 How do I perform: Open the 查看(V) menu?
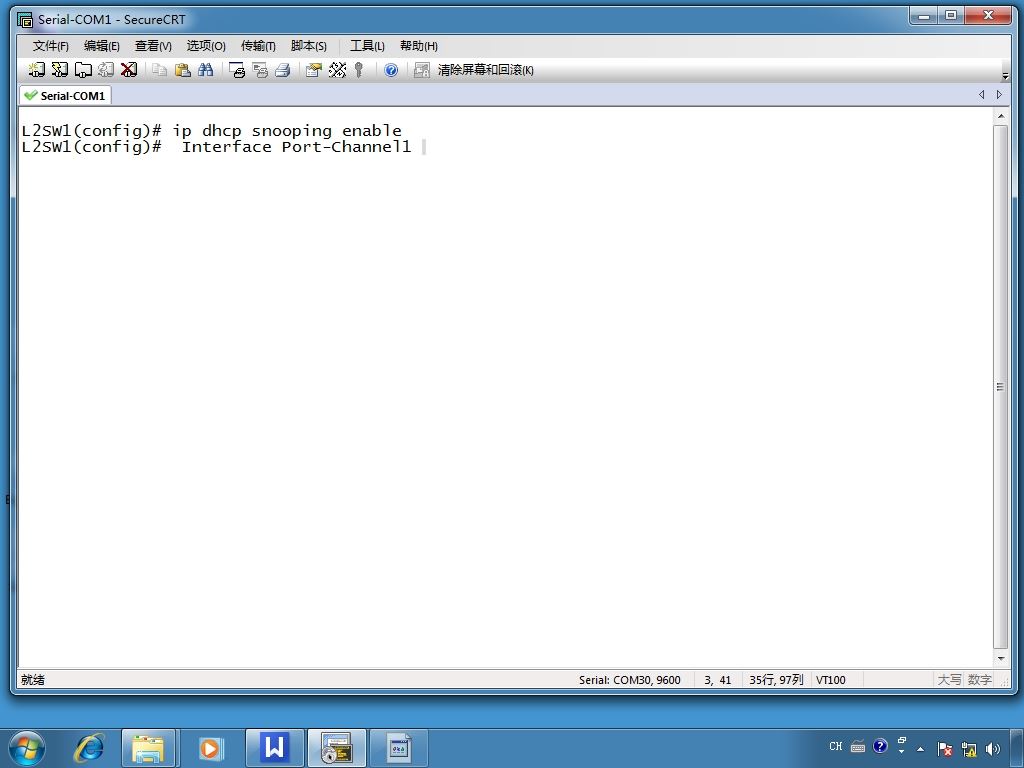click(x=153, y=46)
